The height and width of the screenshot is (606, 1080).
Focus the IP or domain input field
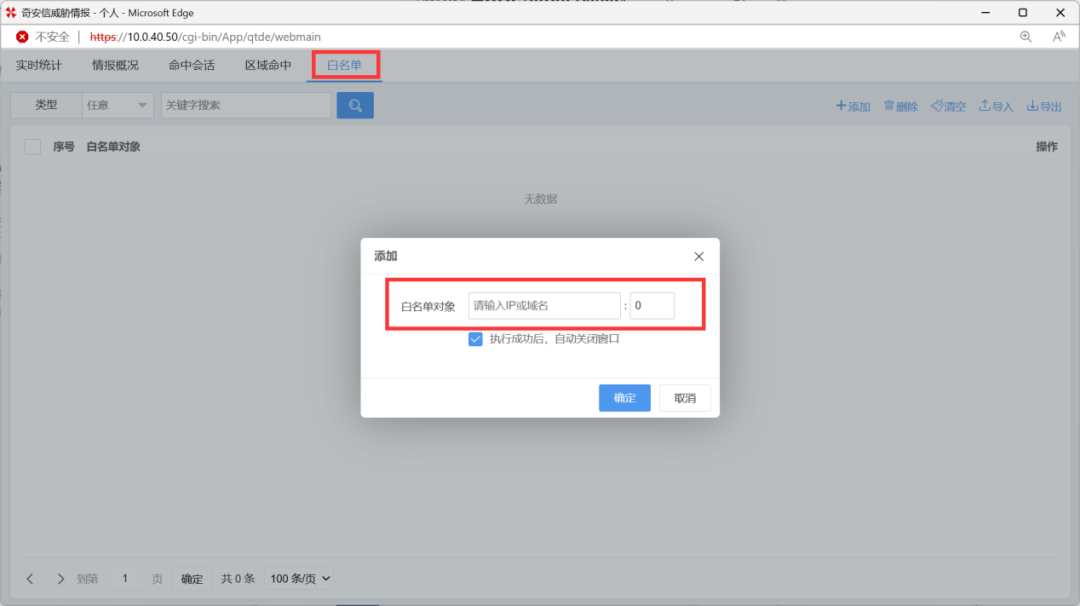(544, 306)
